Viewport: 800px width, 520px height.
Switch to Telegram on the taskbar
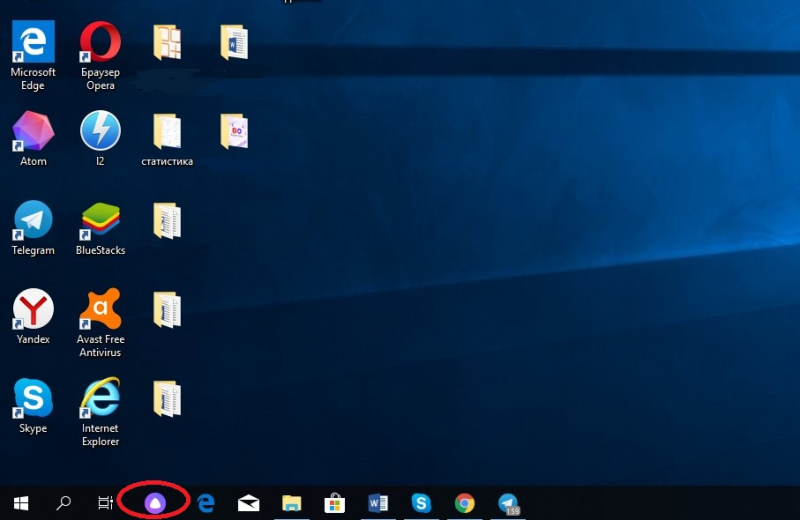(x=508, y=504)
